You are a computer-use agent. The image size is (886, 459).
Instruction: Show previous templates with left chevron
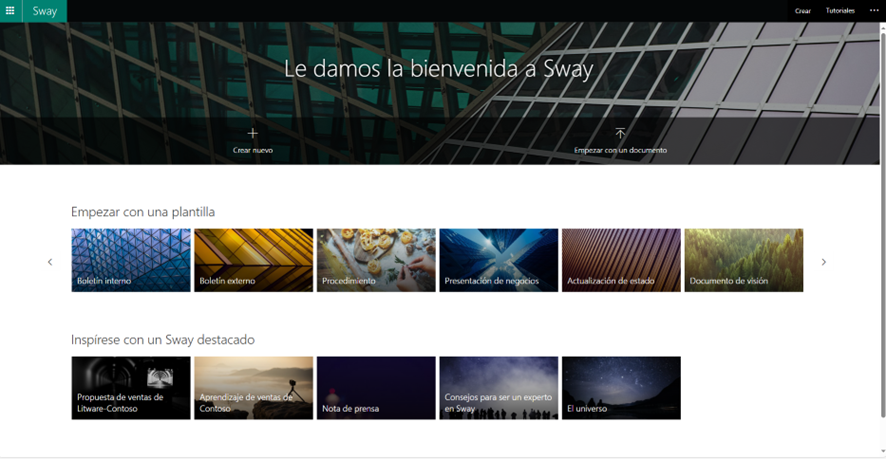coord(50,262)
